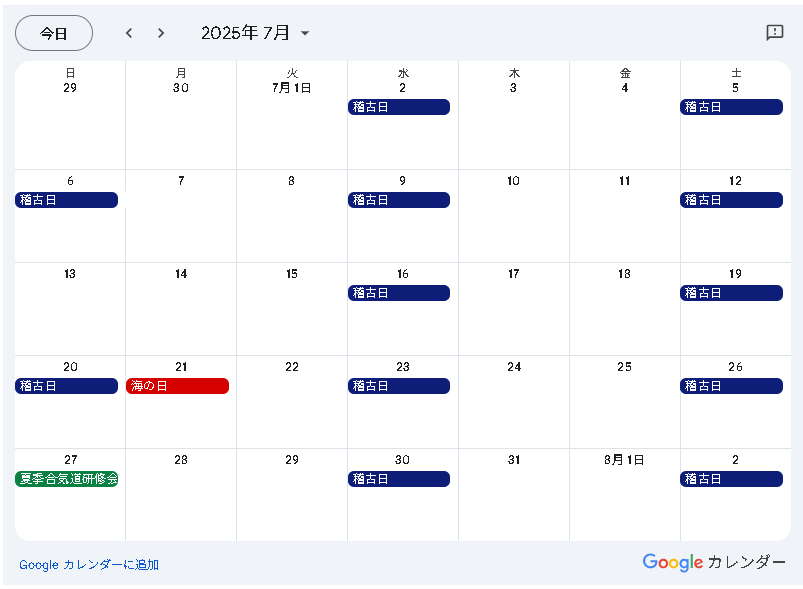Open the Google カレンダーに追加 link

coord(89,565)
